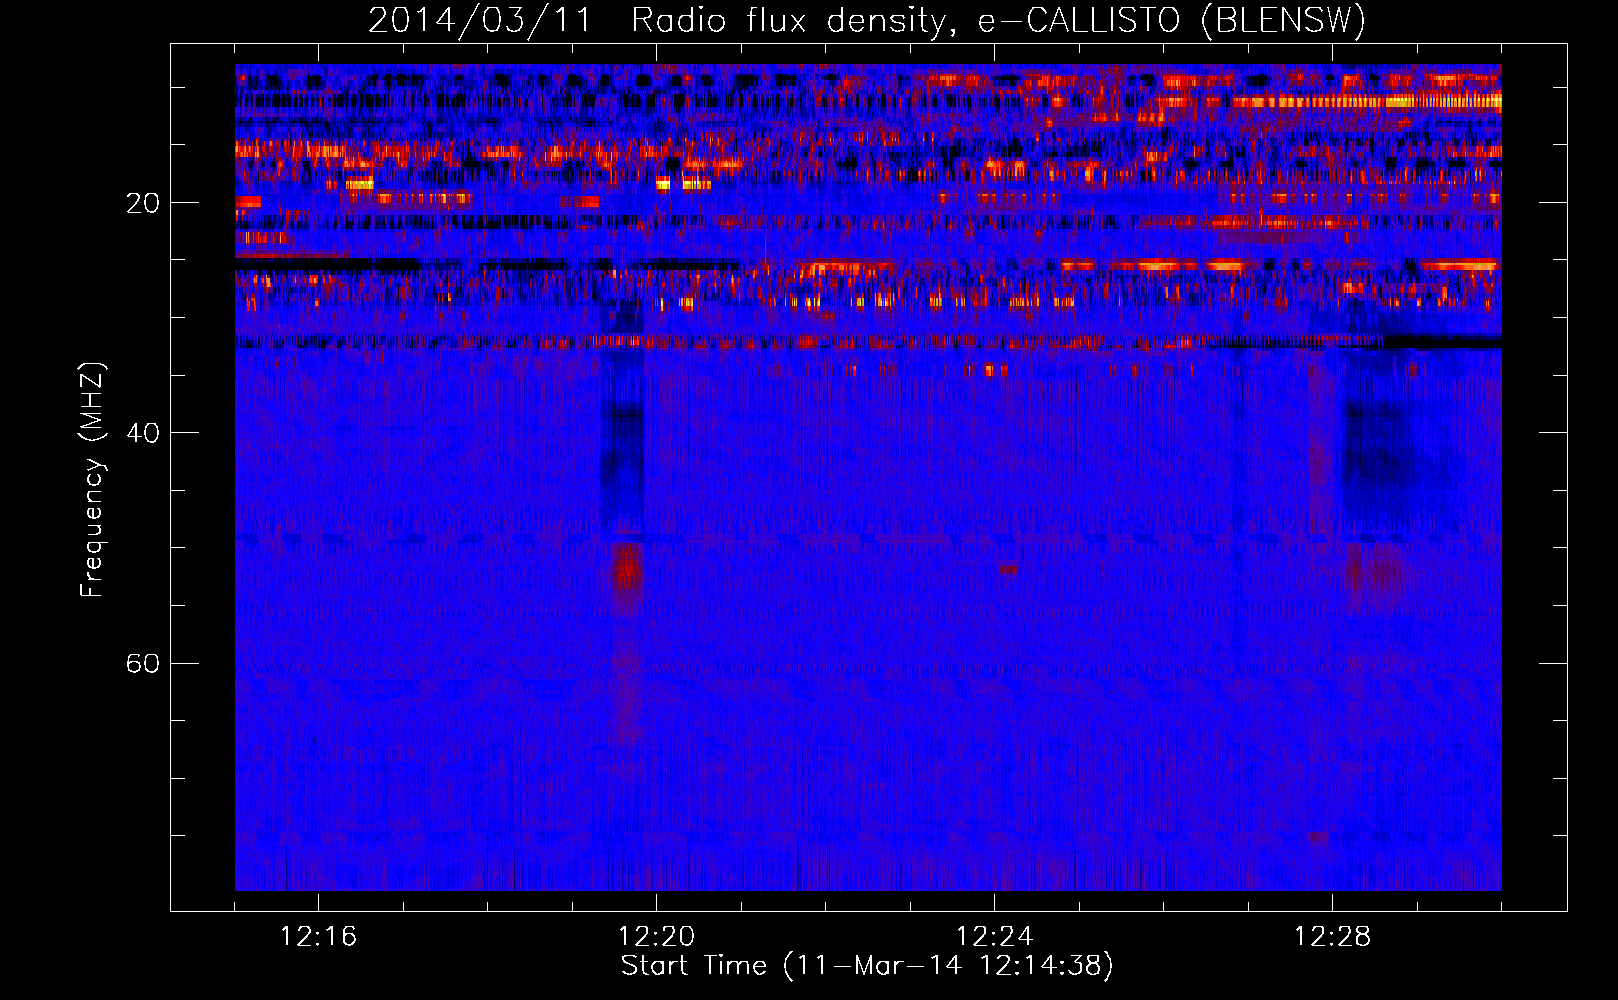Click the '60' frequency tick label
Image resolution: width=1618 pixels, height=1000 pixels.
143,663
